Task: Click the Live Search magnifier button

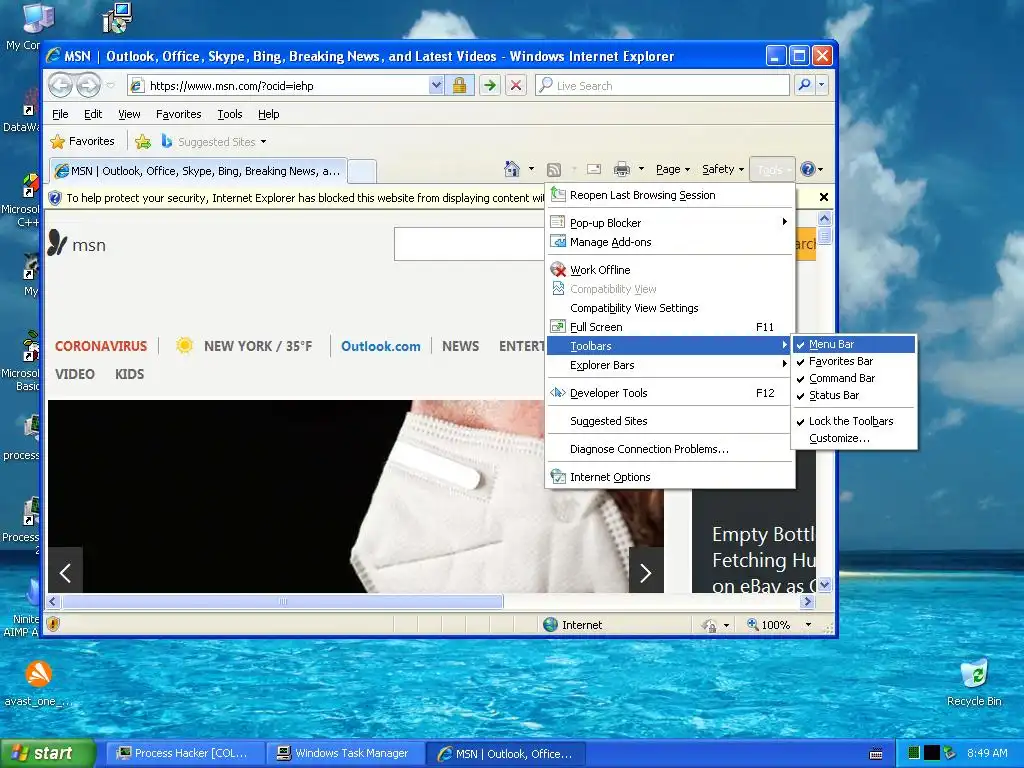Action: pyautogui.click(x=805, y=85)
